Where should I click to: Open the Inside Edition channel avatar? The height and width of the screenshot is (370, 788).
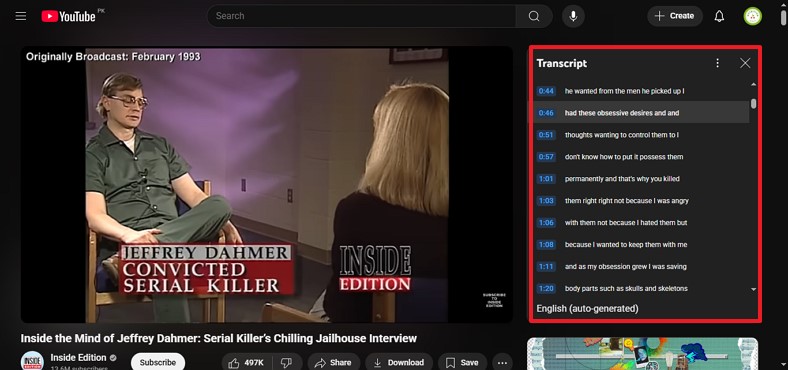point(32,360)
